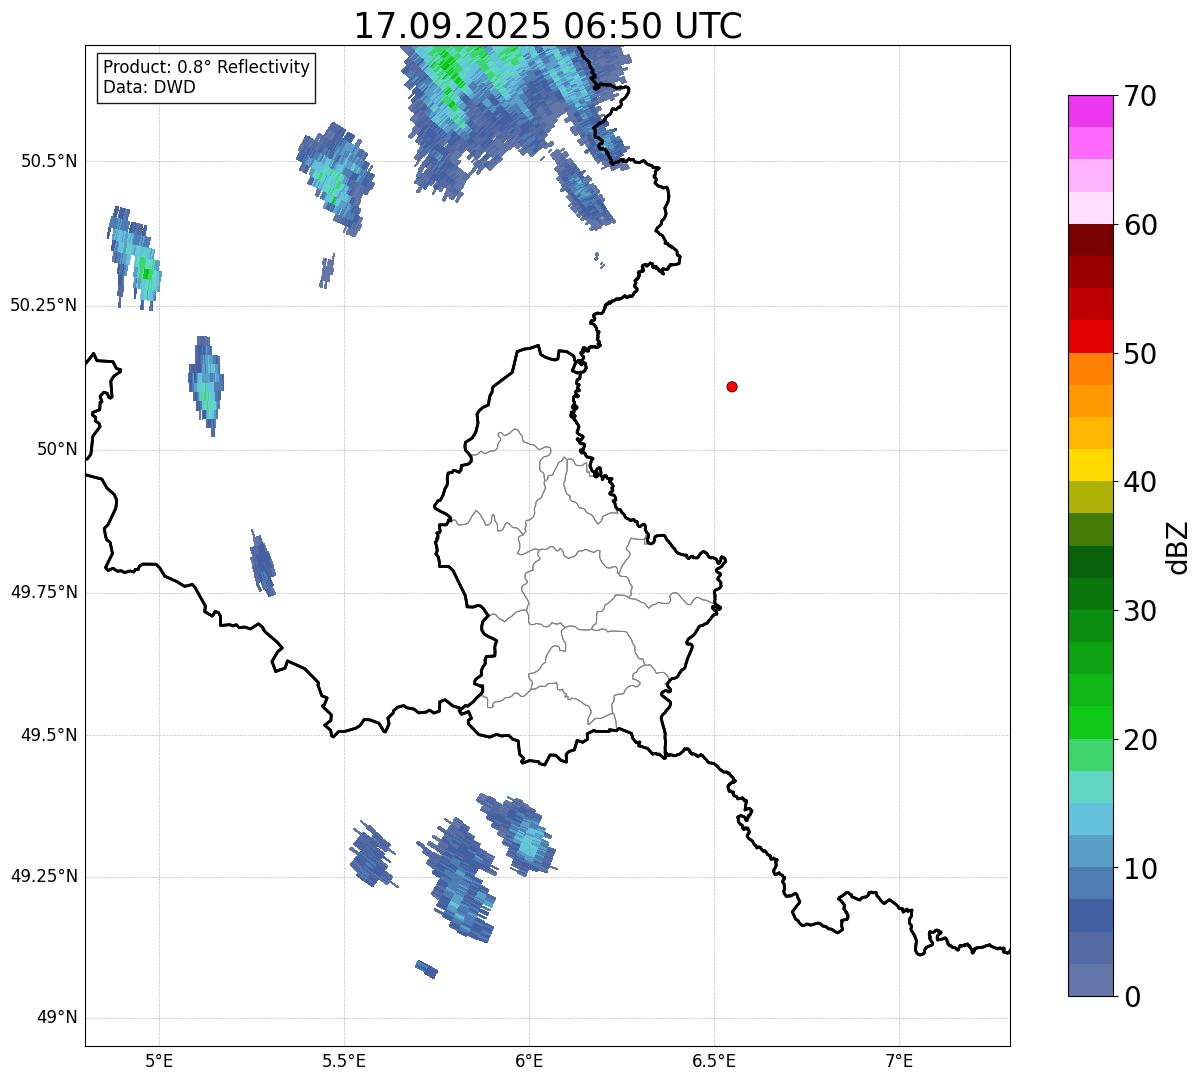1202x1081 pixels.
Task: Click the bright green colorbar swatch above 20
Action: click(x=1091, y=723)
